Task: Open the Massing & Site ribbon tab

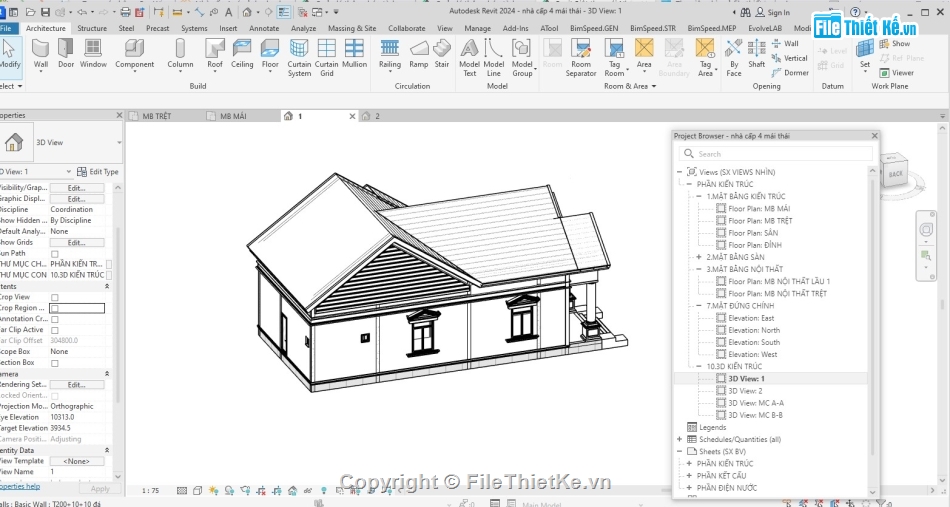Action: (x=352, y=28)
